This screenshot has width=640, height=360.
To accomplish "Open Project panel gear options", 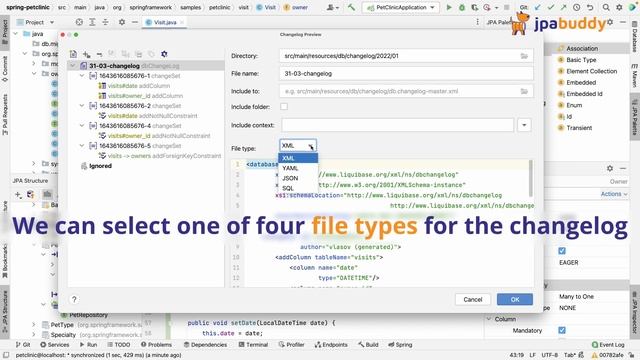I will (122, 22).
